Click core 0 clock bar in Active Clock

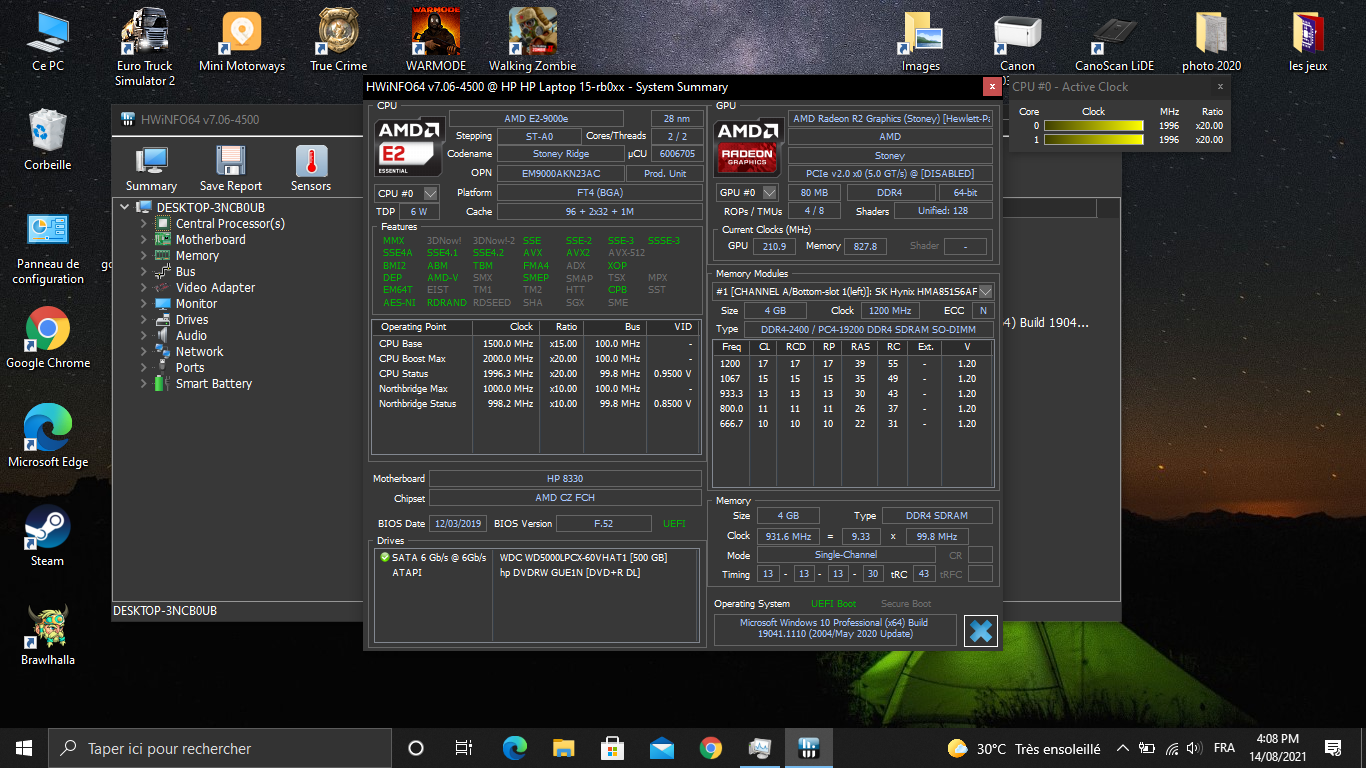1095,126
